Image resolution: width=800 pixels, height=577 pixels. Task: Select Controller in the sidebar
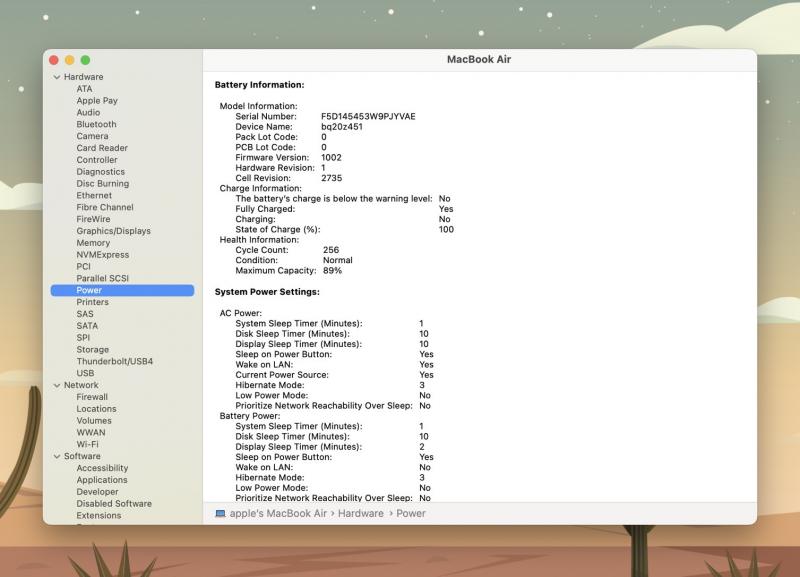(x=97, y=160)
